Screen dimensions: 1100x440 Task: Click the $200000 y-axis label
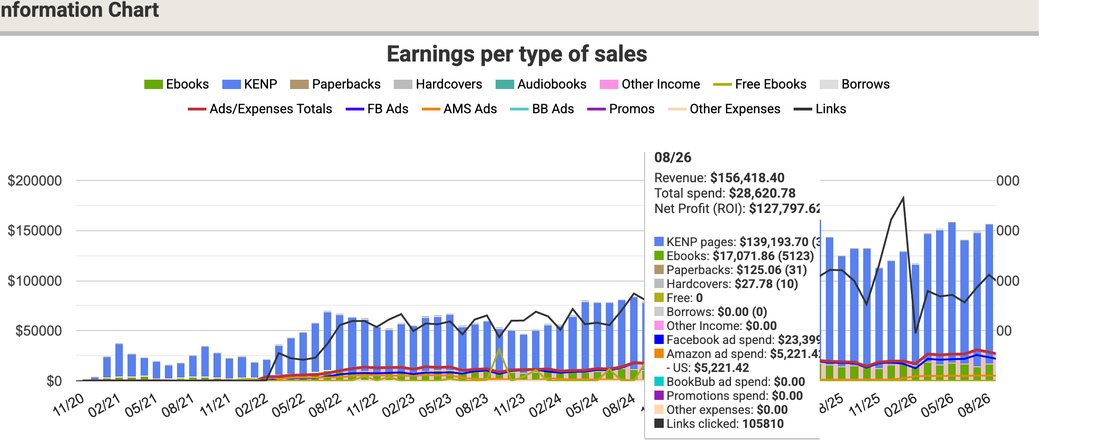click(x=34, y=180)
